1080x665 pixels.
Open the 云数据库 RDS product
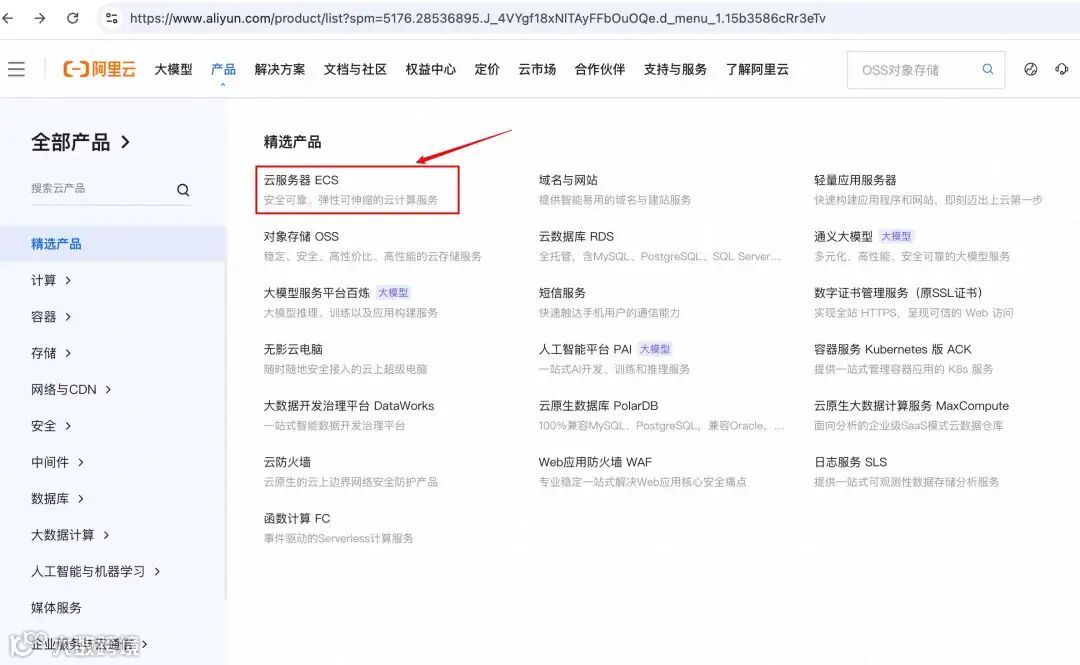click(x=576, y=236)
